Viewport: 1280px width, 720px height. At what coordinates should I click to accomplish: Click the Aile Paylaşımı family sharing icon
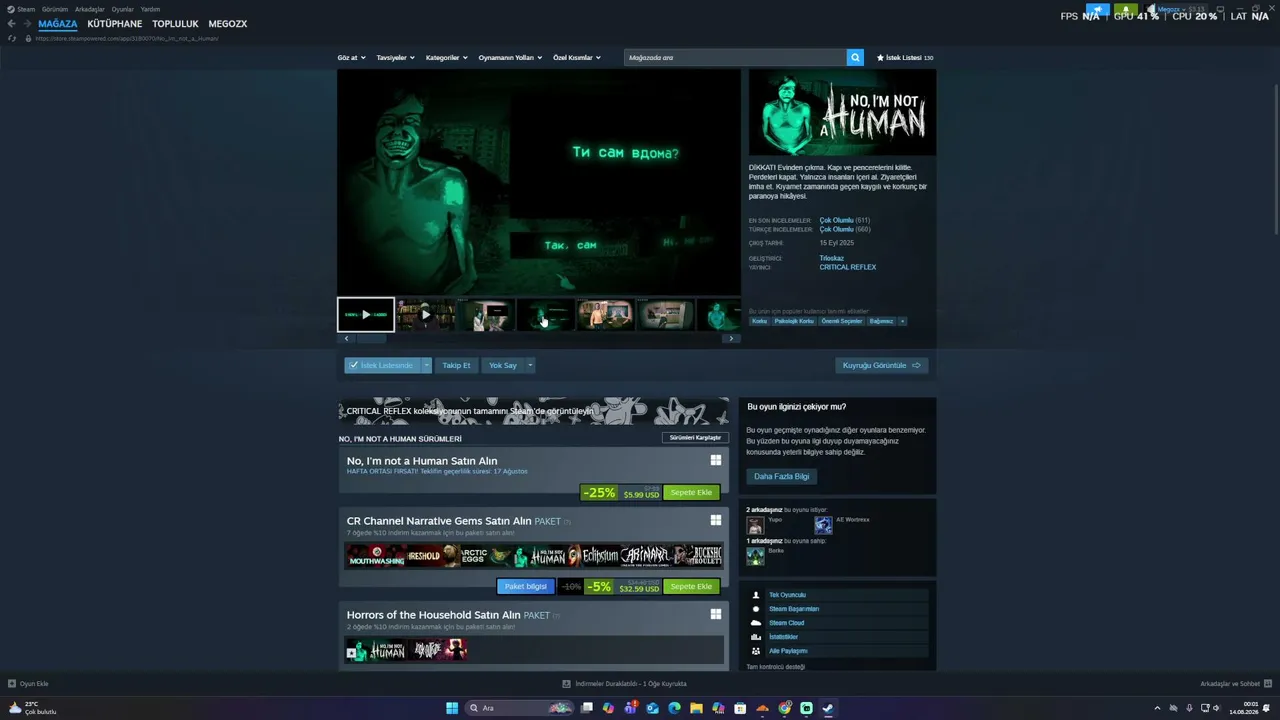tap(756, 651)
